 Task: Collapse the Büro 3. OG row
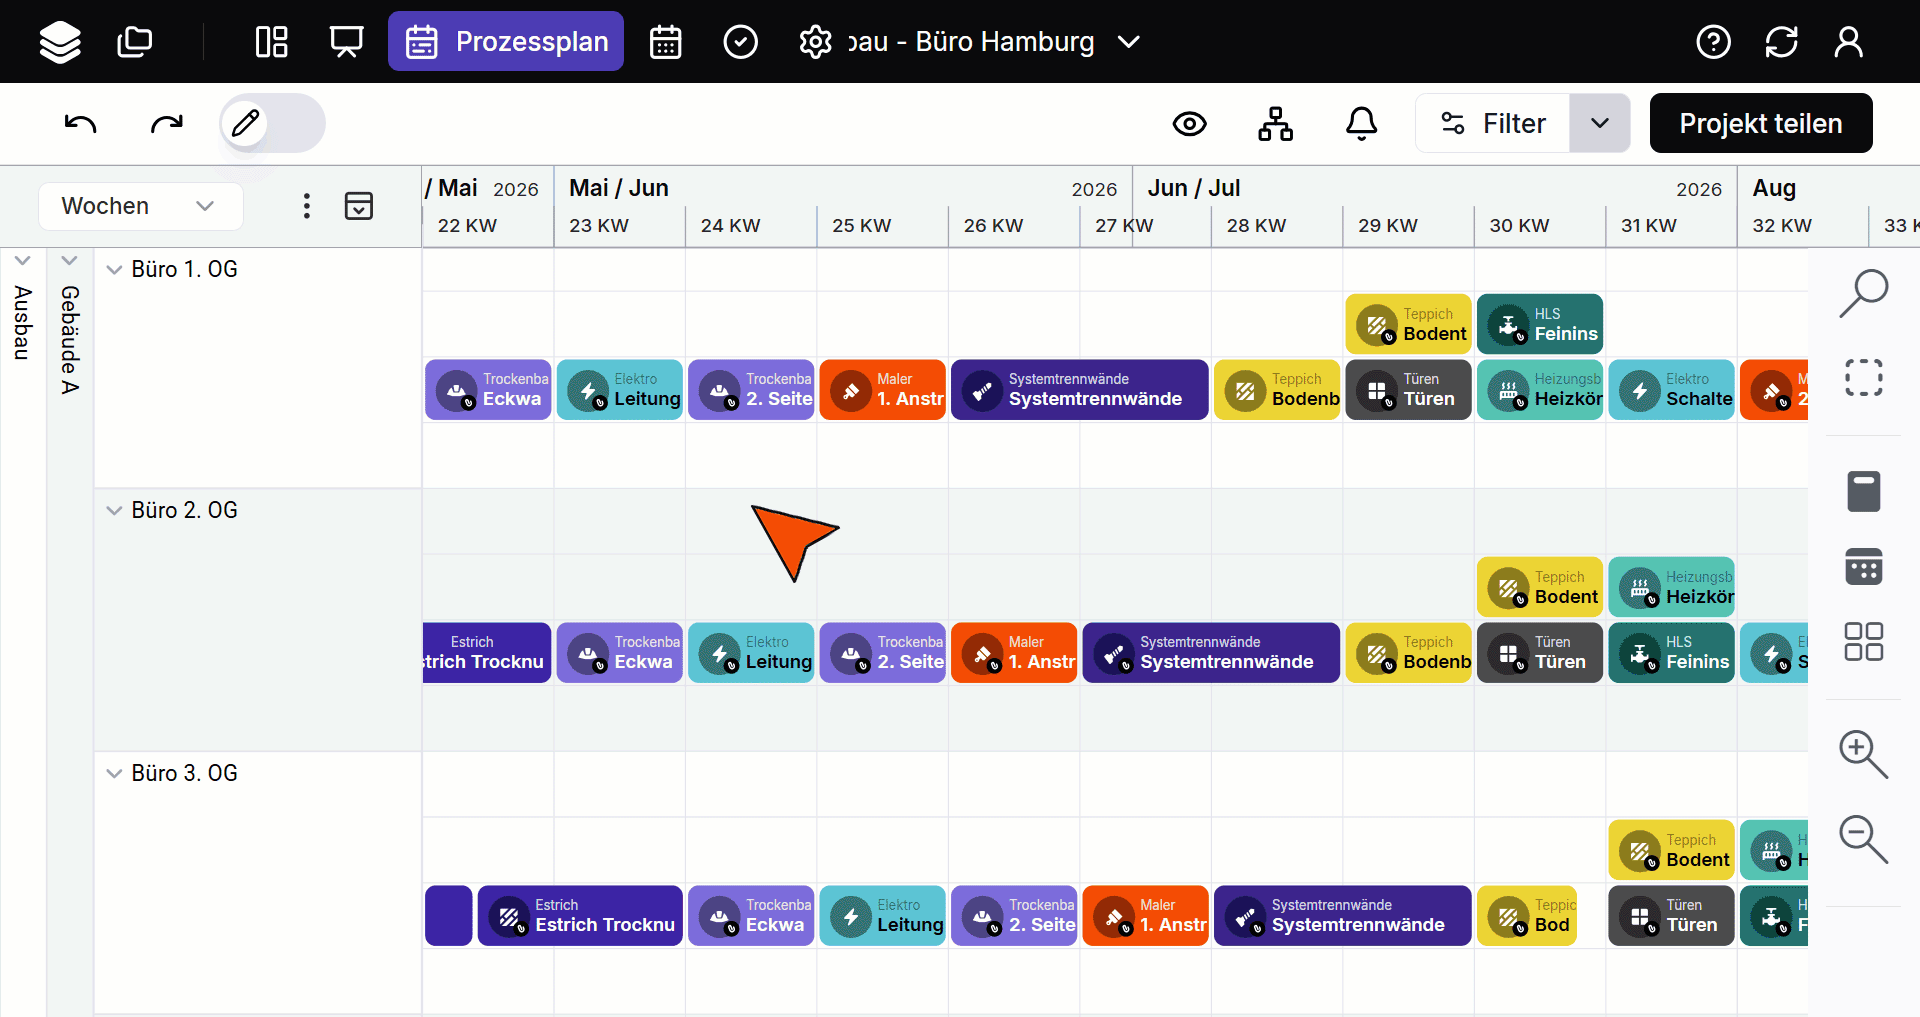click(x=114, y=774)
